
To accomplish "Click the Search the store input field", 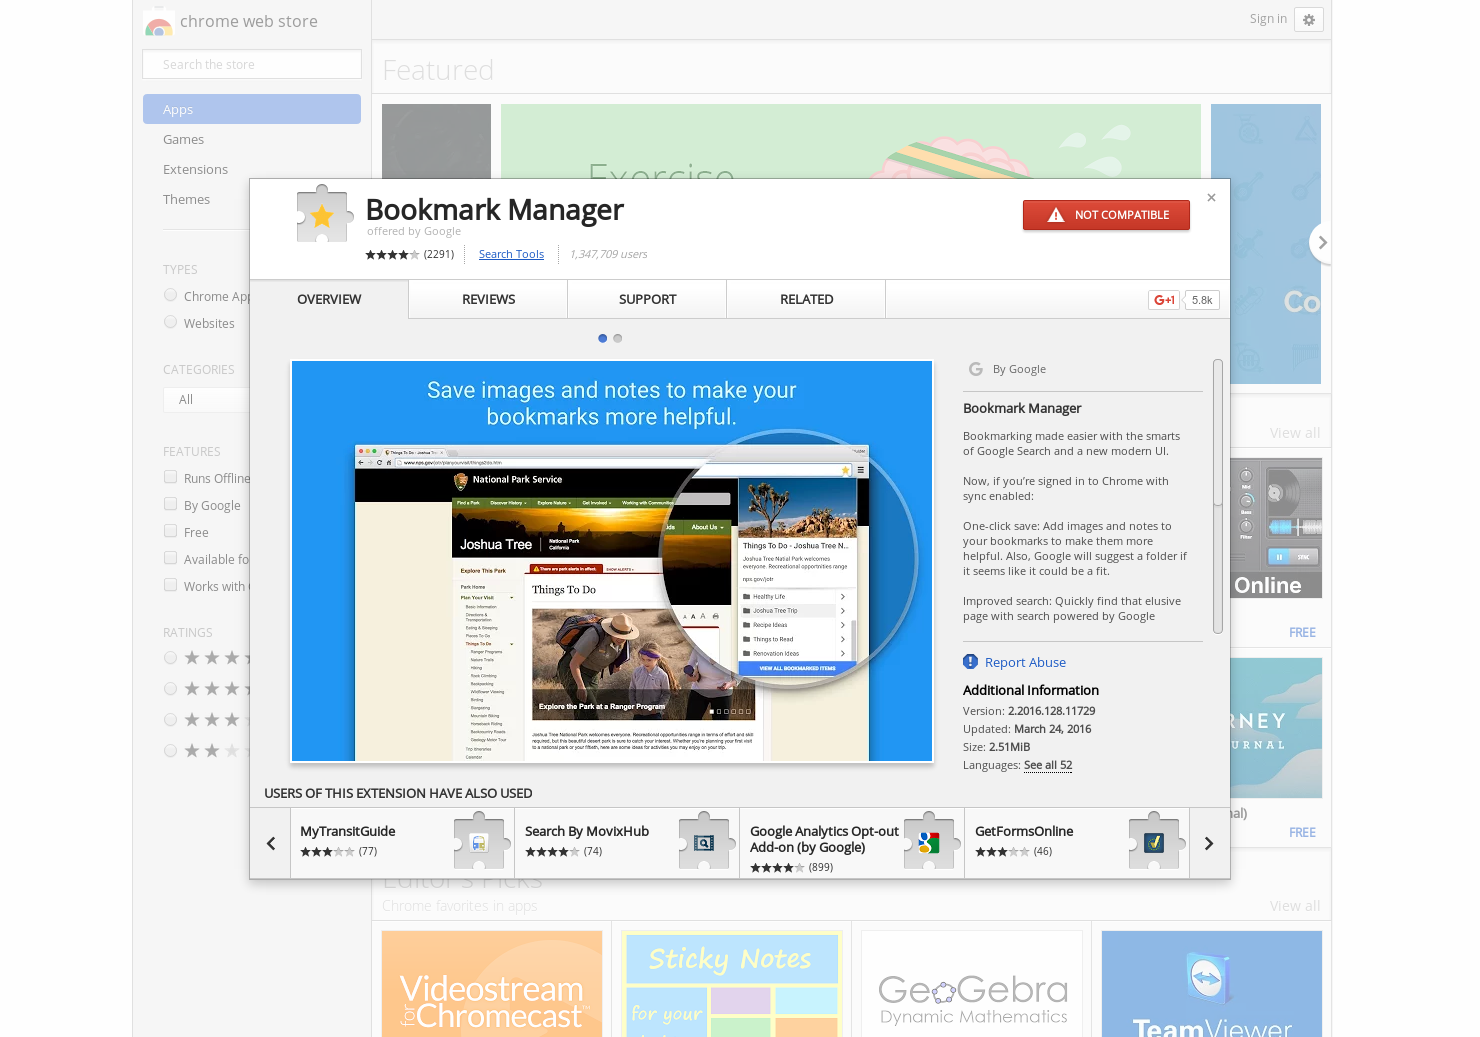I will [251, 63].
